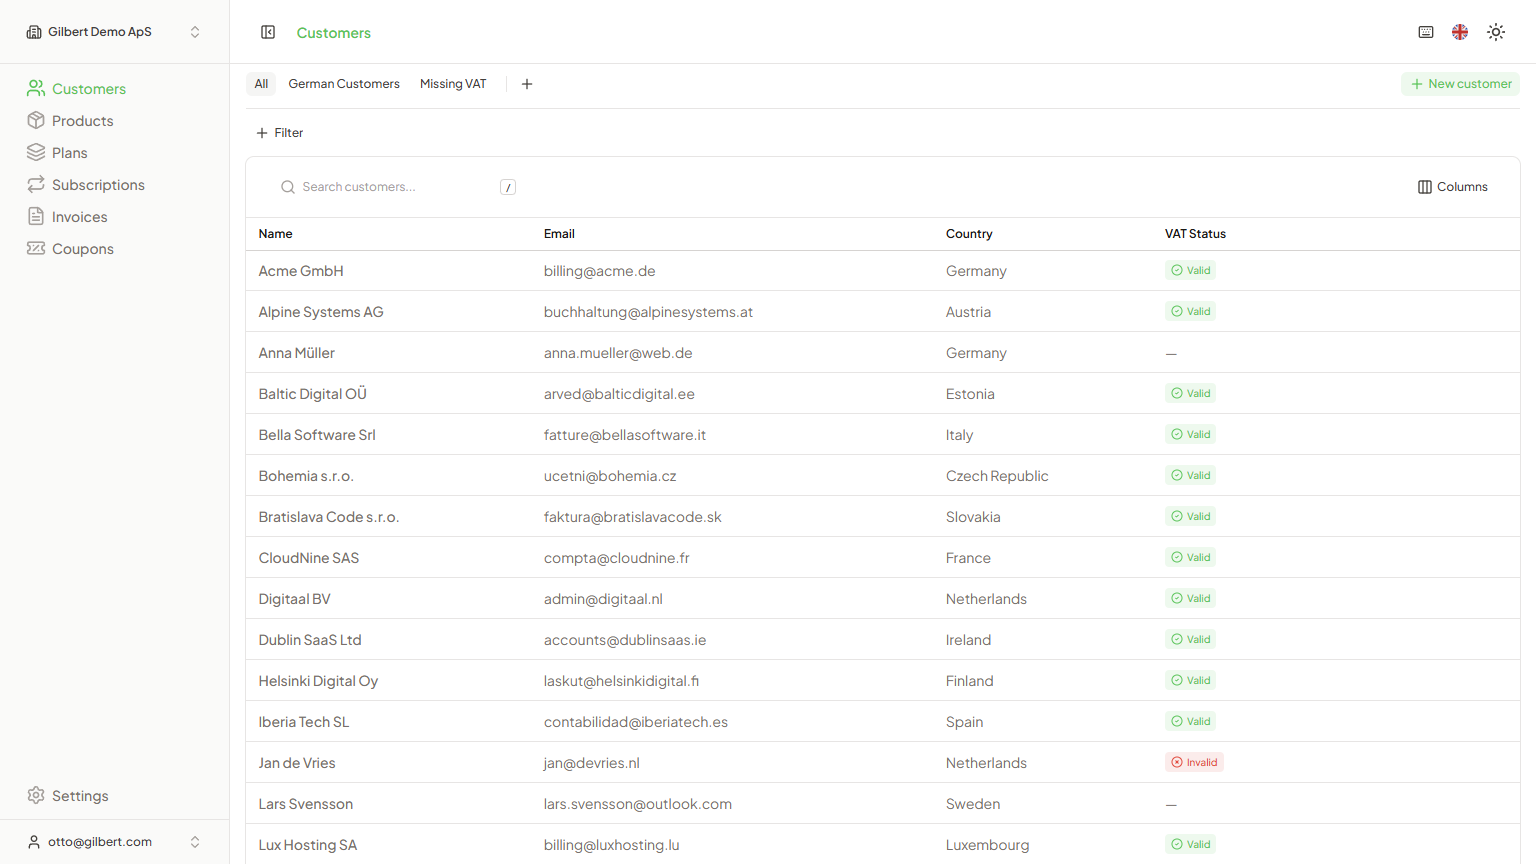Image resolution: width=1536 pixels, height=864 pixels.
Task: Switch to Missing VAT tab
Action: (x=453, y=84)
